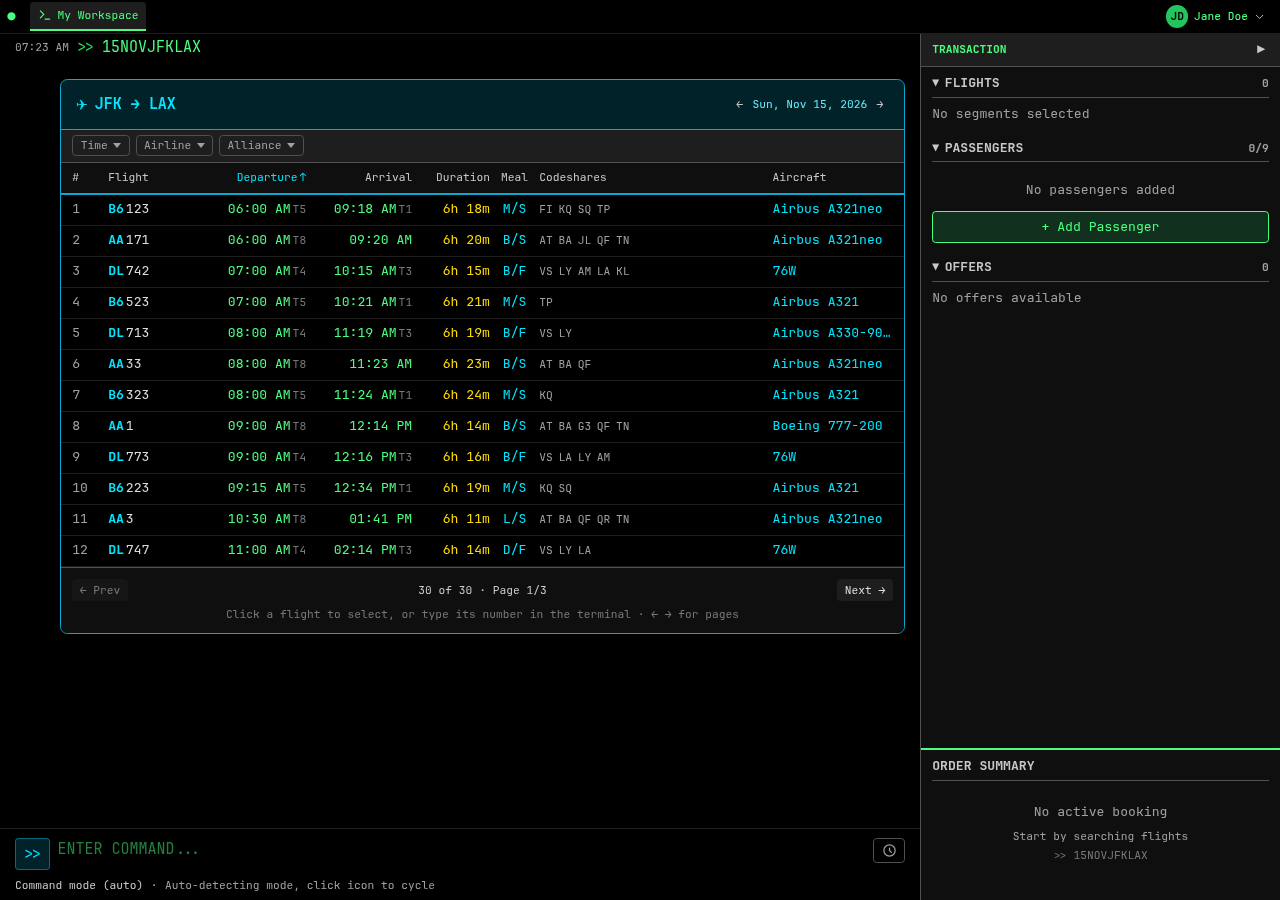This screenshot has height=900, width=1280.
Task: Open the Alliance filter dropdown
Action: tap(261, 145)
